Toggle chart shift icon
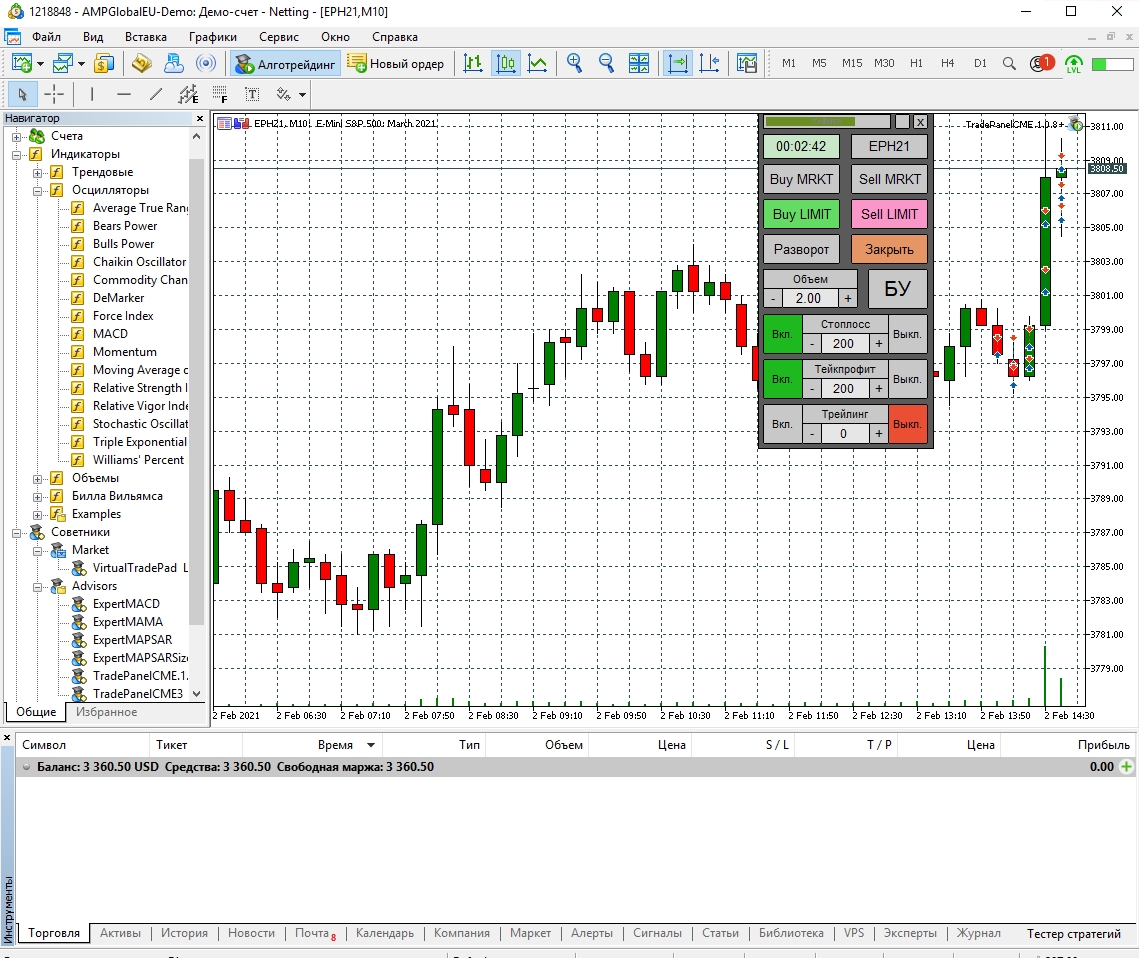Image resolution: width=1139 pixels, height=958 pixels. pyautogui.click(x=709, y=64)
